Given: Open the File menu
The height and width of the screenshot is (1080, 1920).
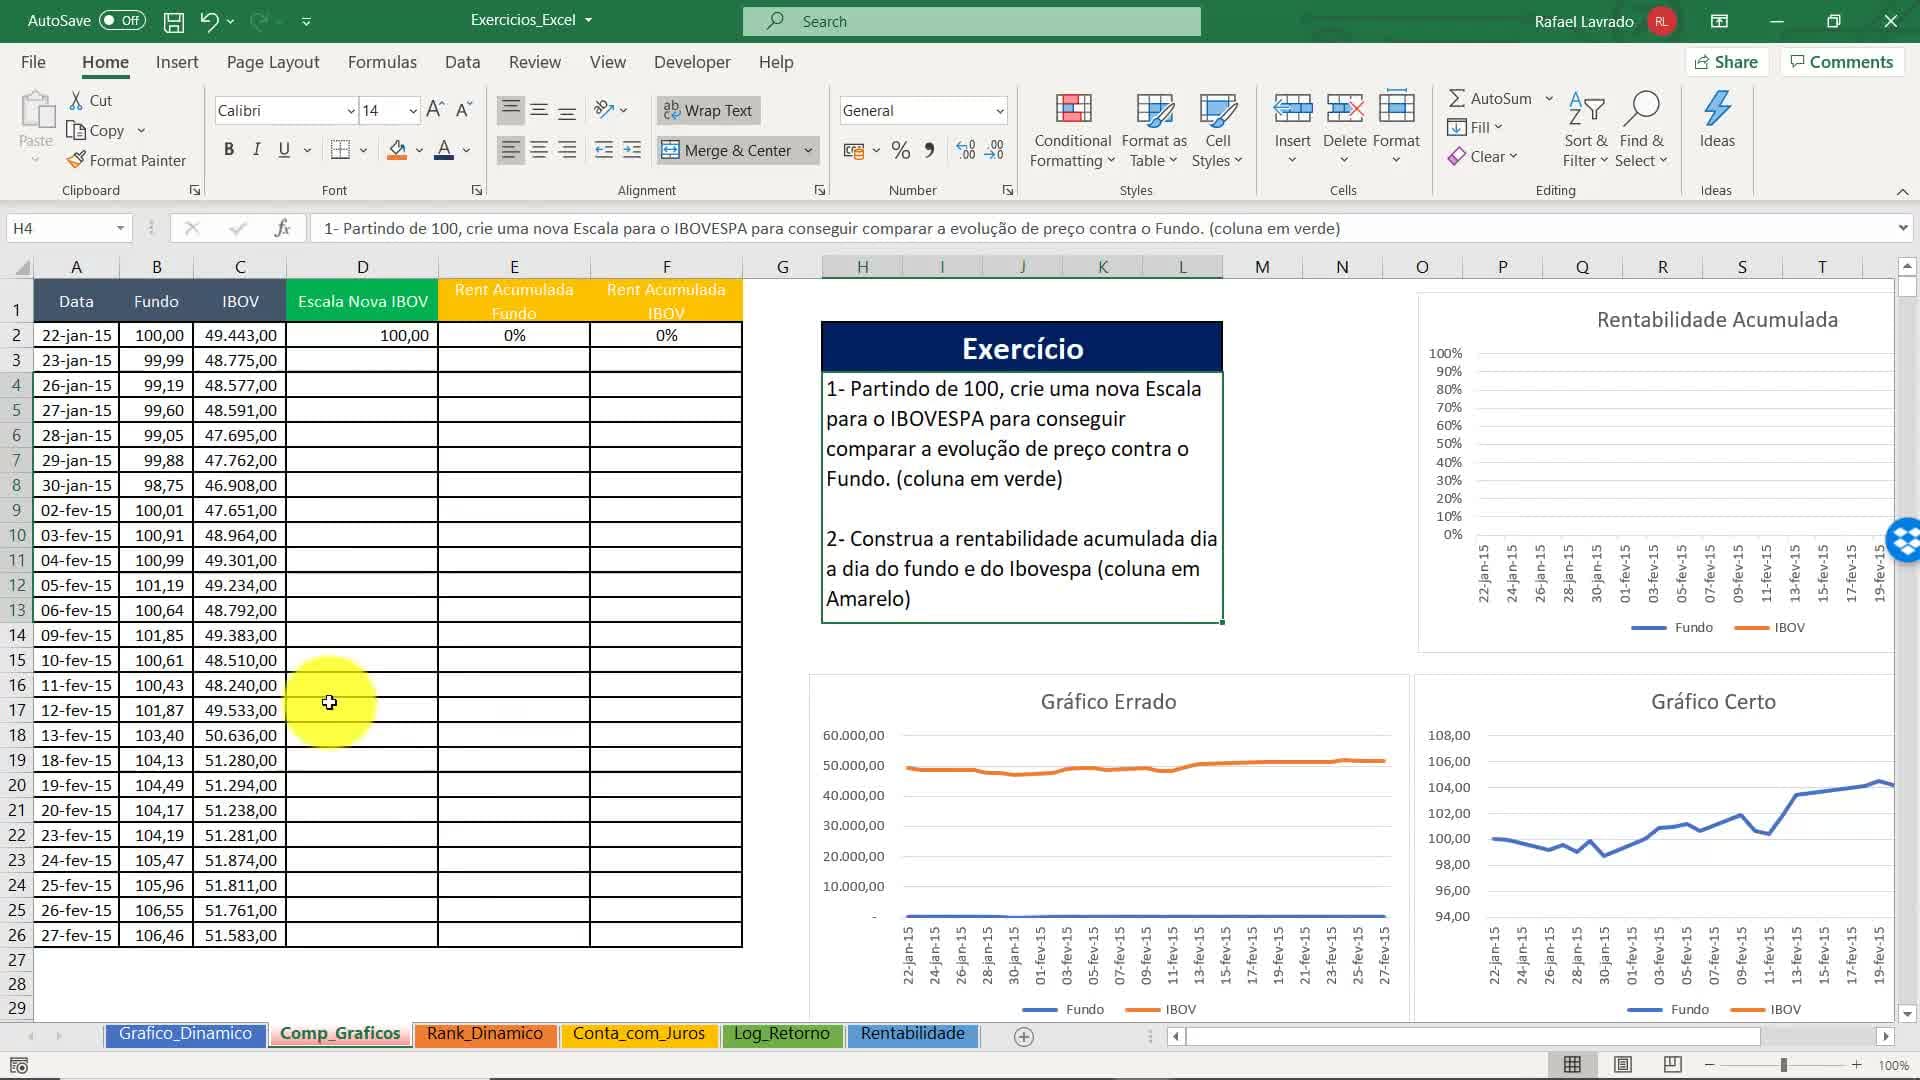Looking at the screenshot, I should (33, 62).
